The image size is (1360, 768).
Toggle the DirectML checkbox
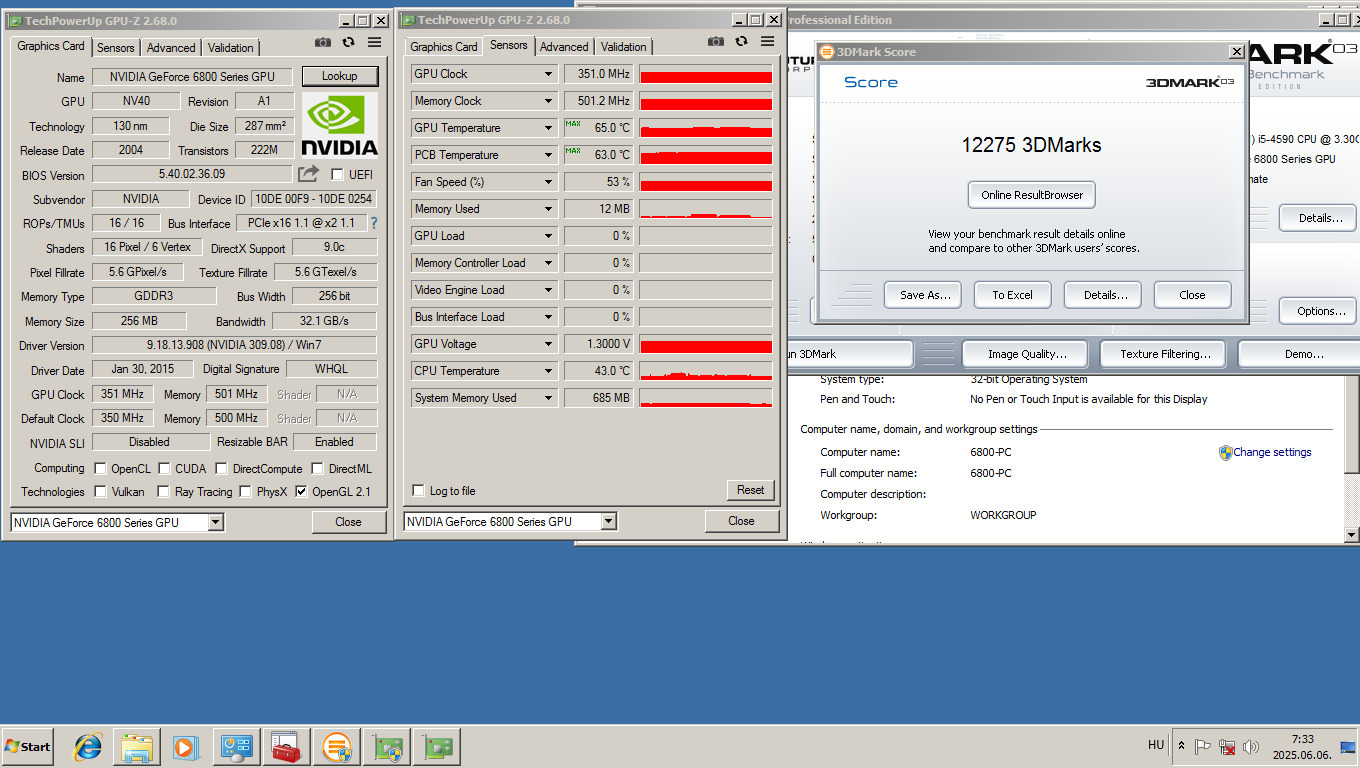coord(317,468)
